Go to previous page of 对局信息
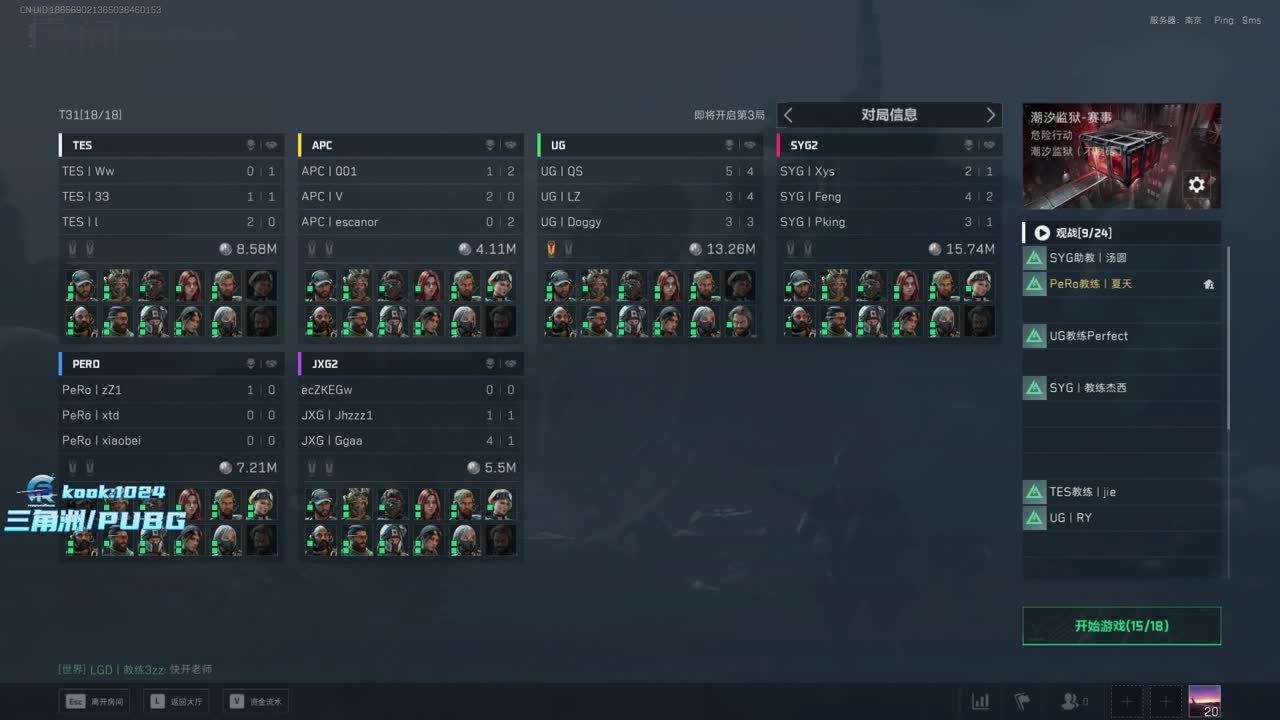This screenshot has width=1280, height=720. tap(788, 115)
